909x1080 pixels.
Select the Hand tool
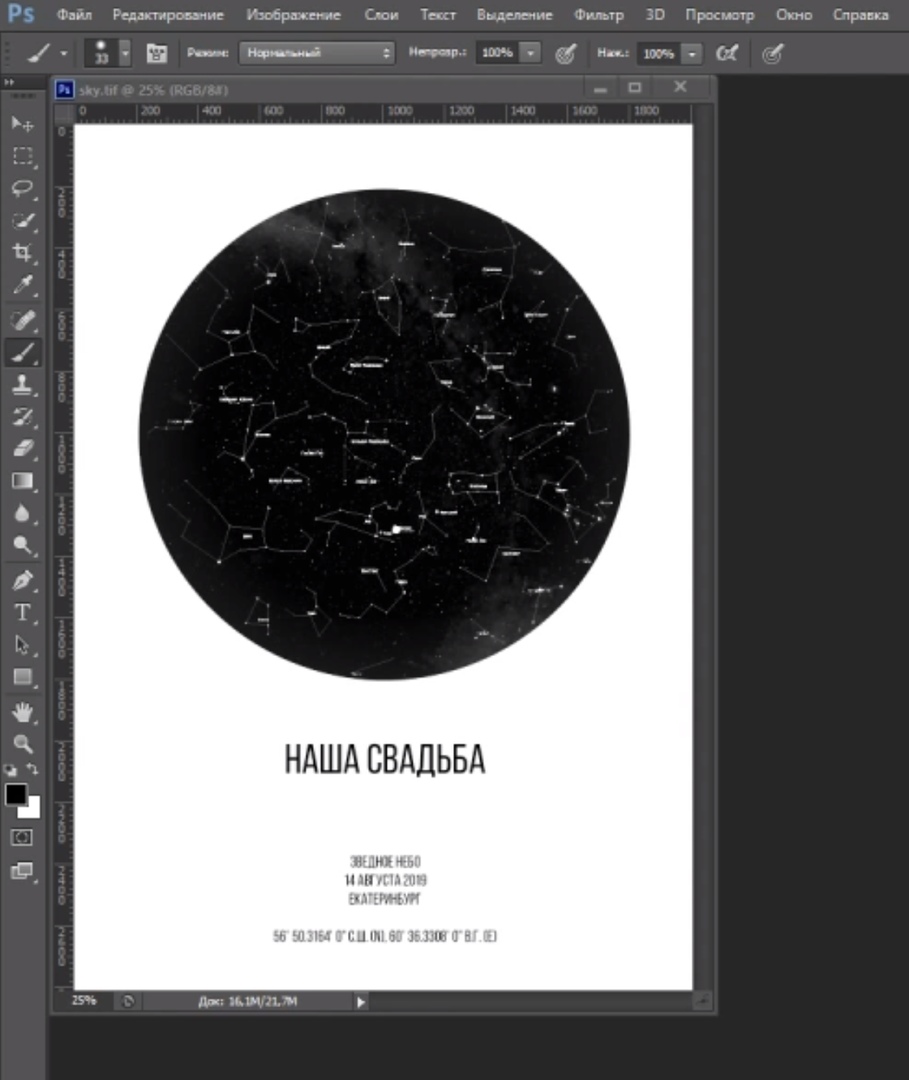tap(22, 712)
